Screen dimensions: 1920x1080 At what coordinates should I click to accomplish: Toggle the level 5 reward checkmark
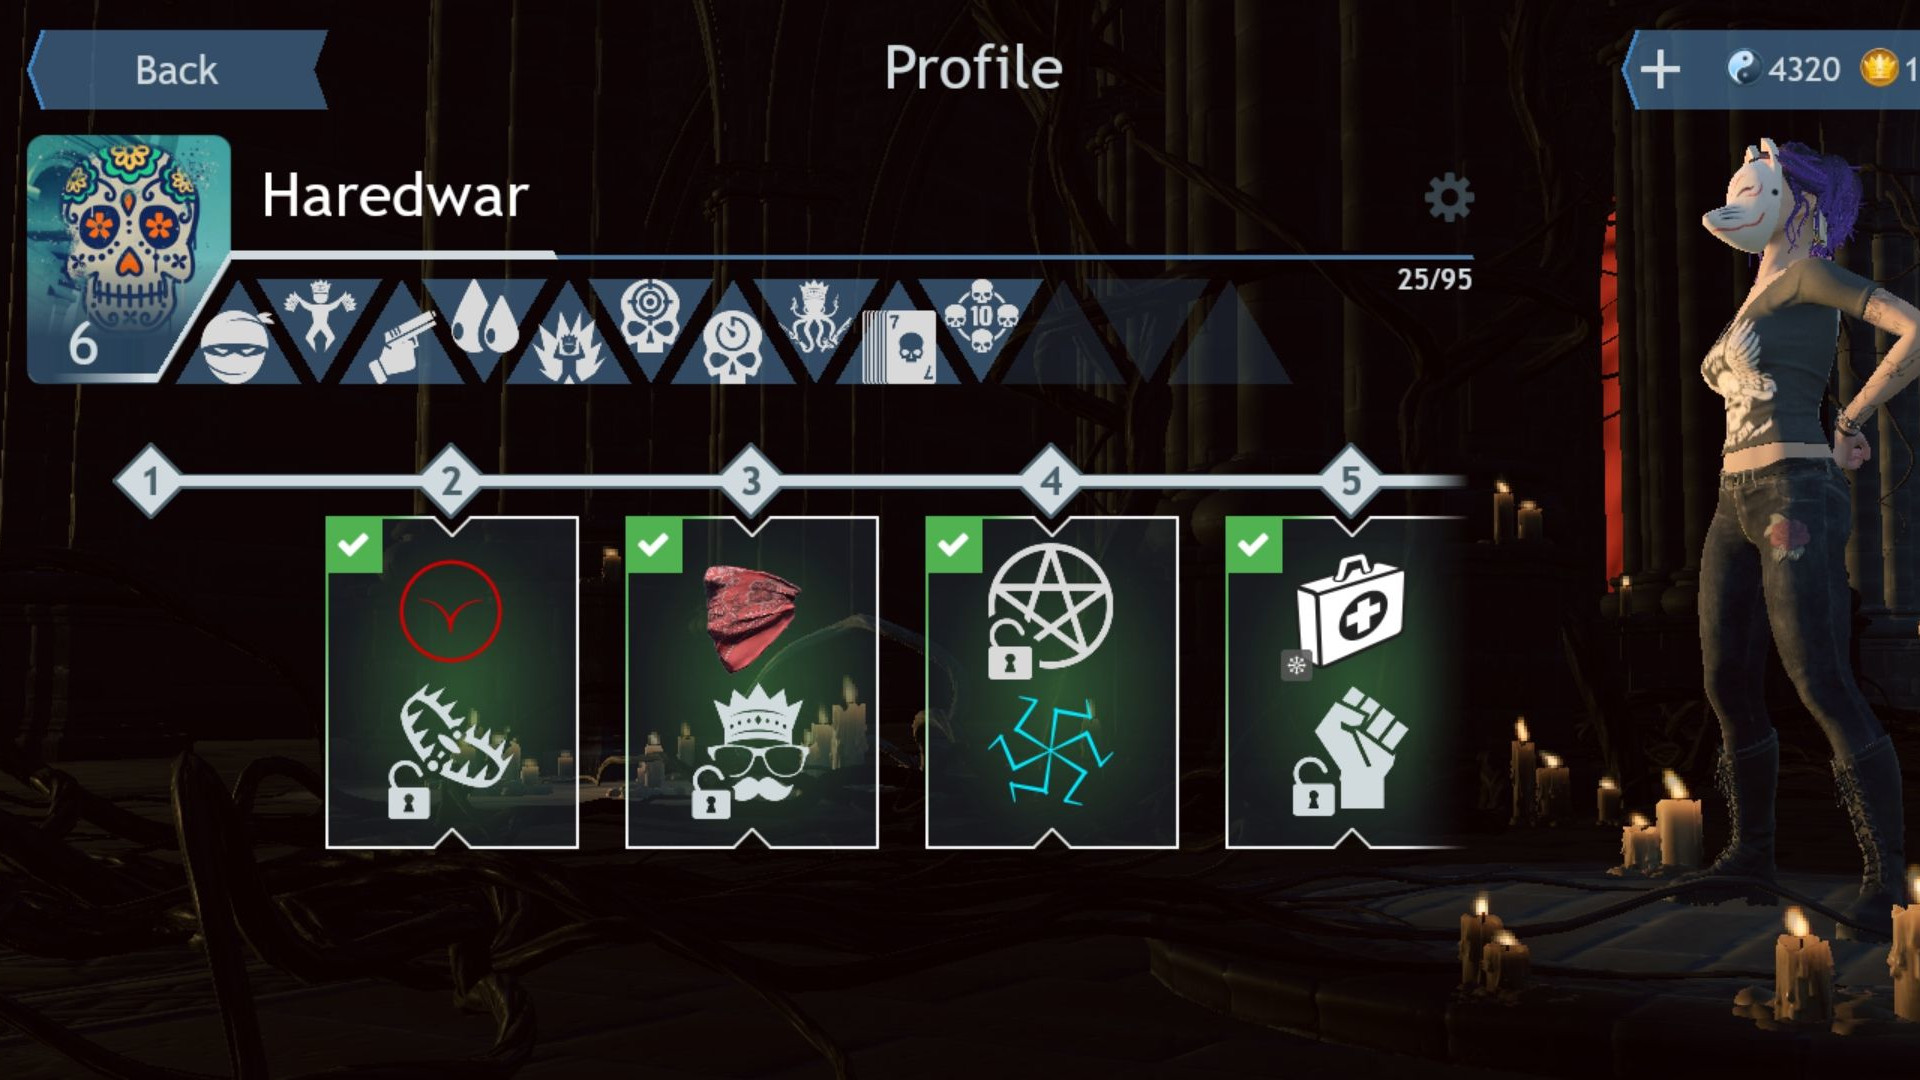tap(1254, 545)
